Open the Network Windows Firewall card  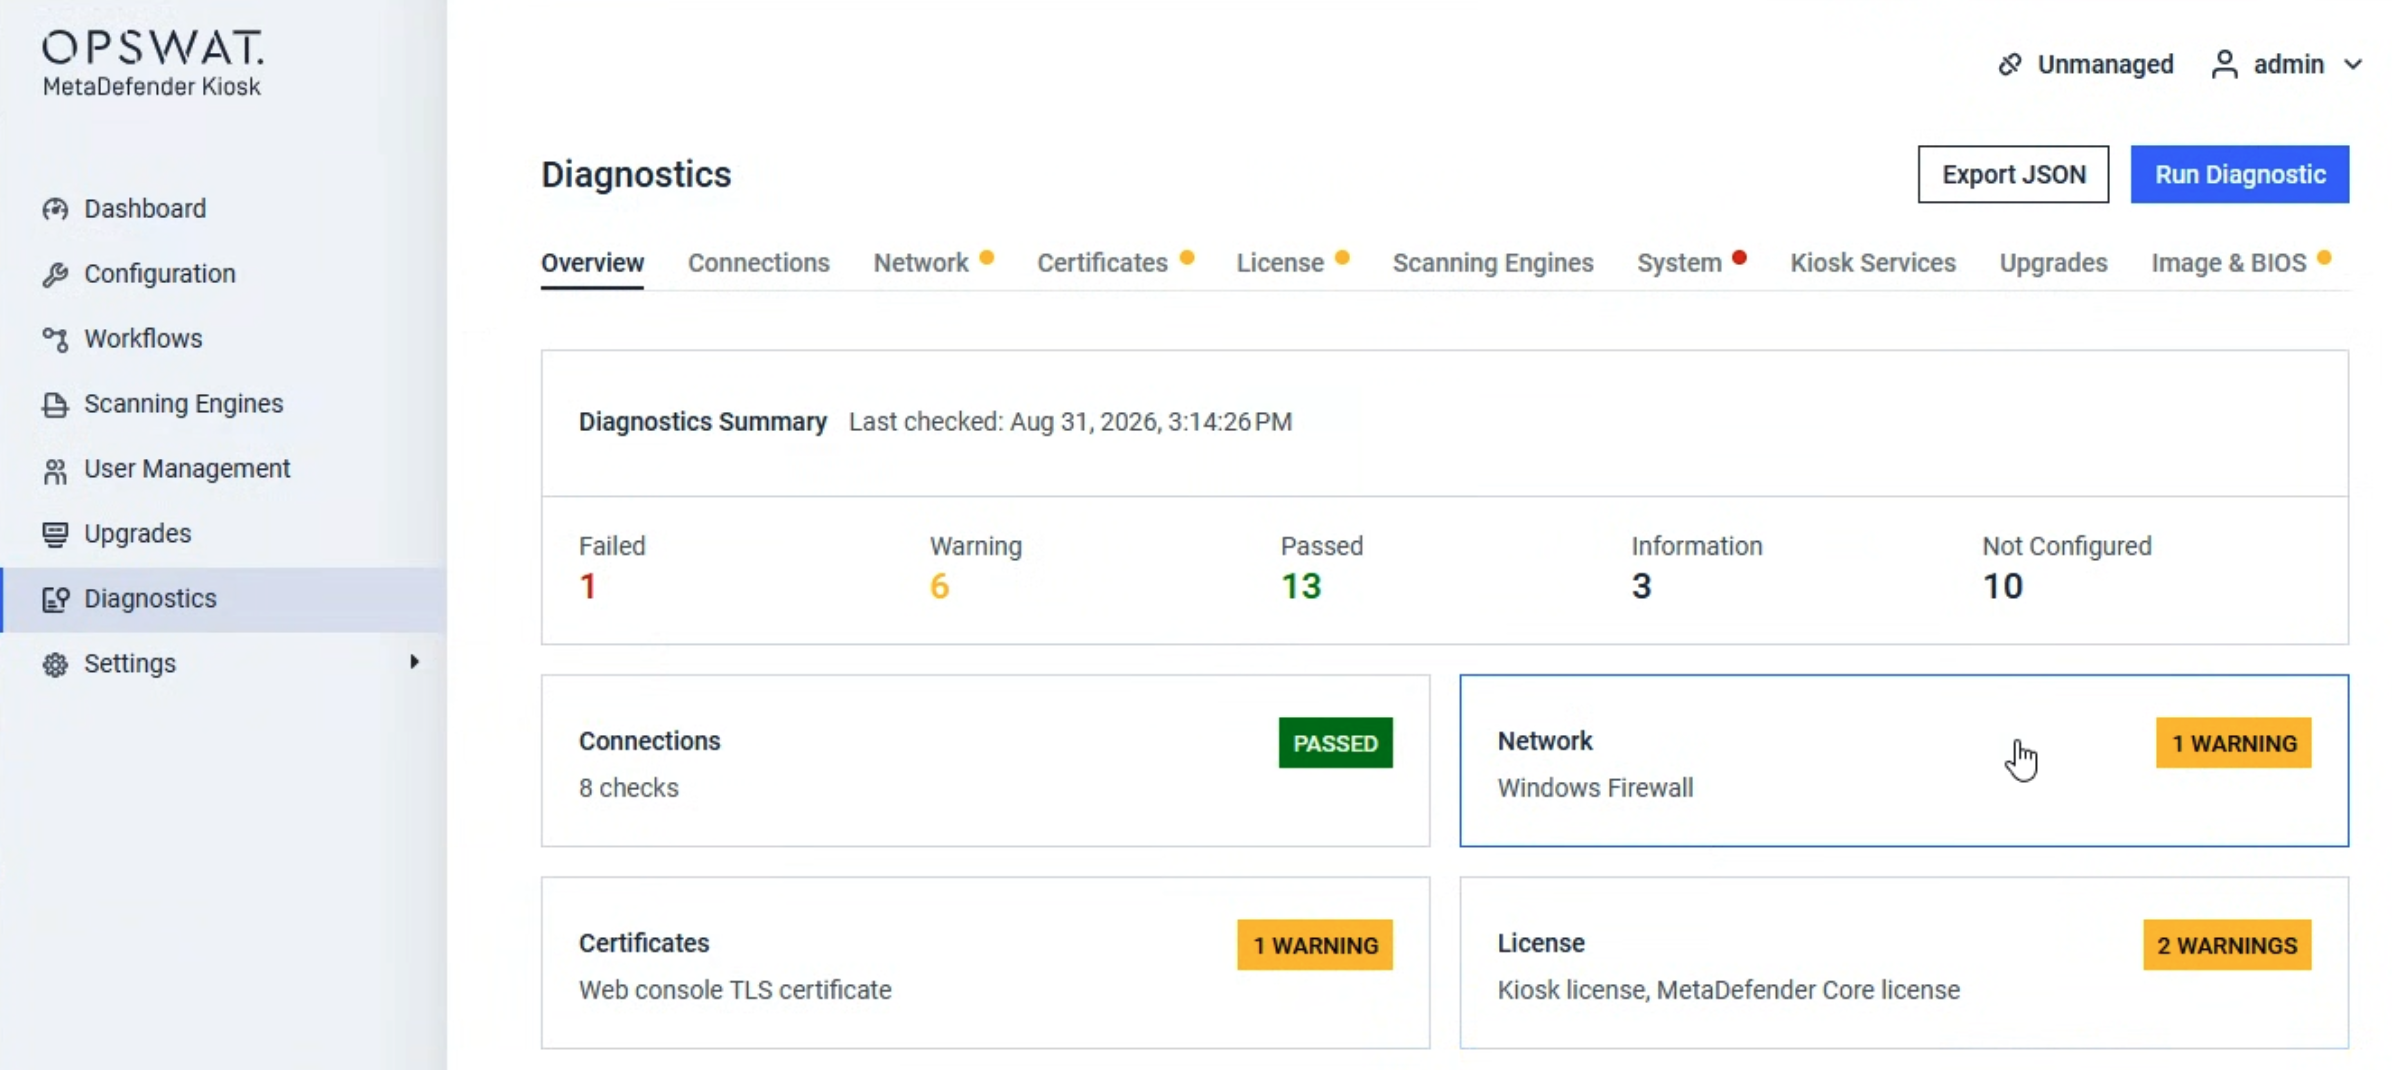click(1904, 761)
